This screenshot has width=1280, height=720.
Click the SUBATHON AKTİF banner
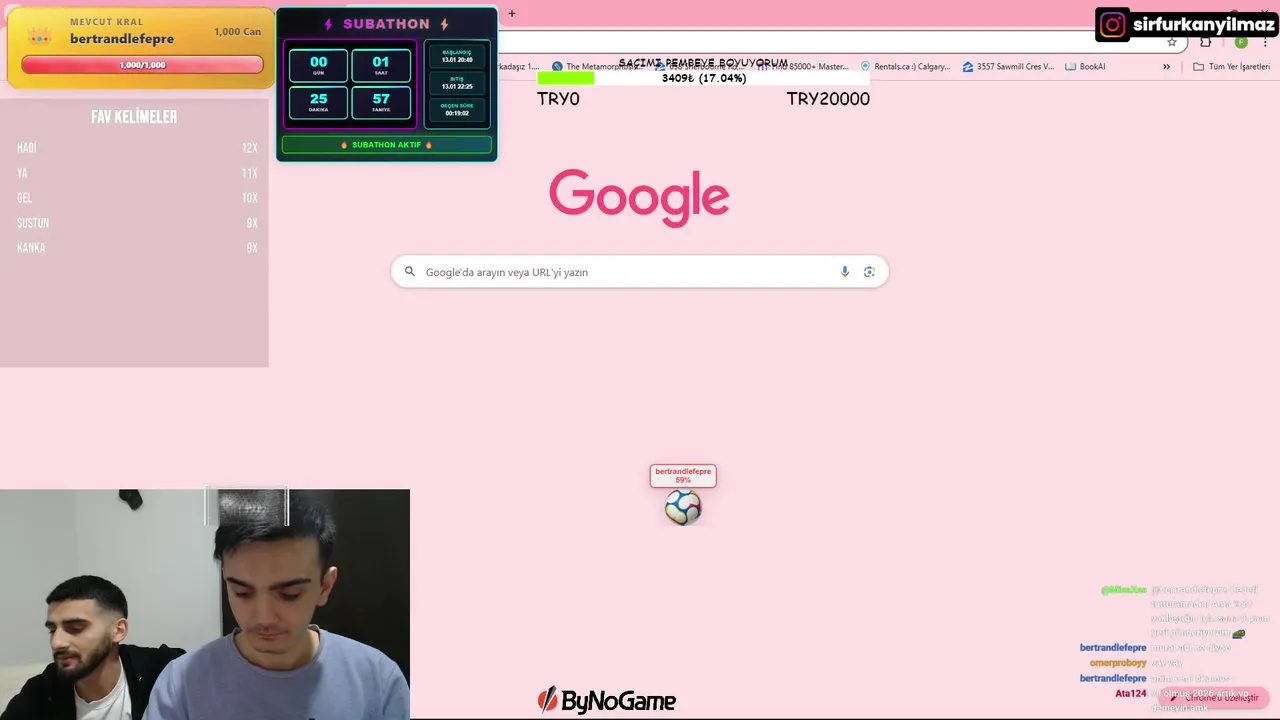coord(386,145)
